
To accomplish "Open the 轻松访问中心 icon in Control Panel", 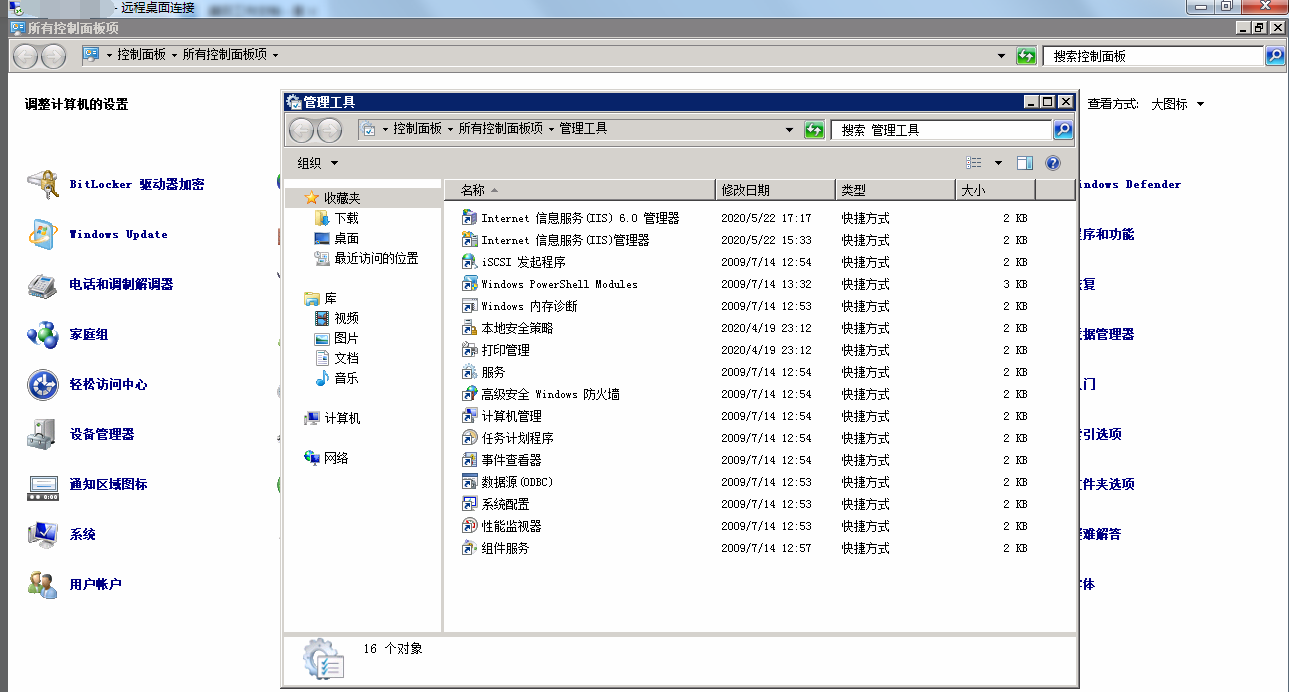I will tap(43, 384).
